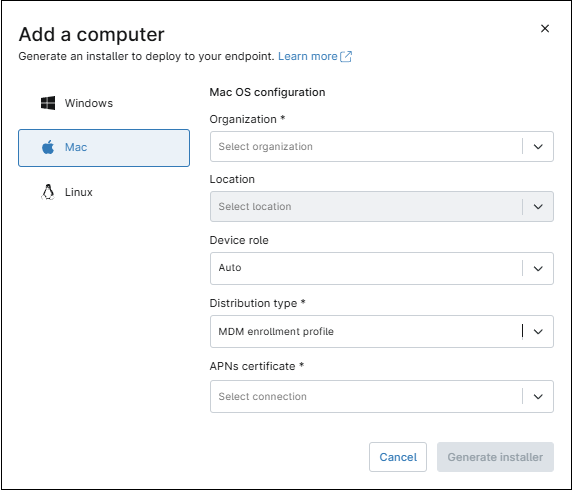Click the Add a computer title
The image size is (572, 490).
(x=92, y=35)
